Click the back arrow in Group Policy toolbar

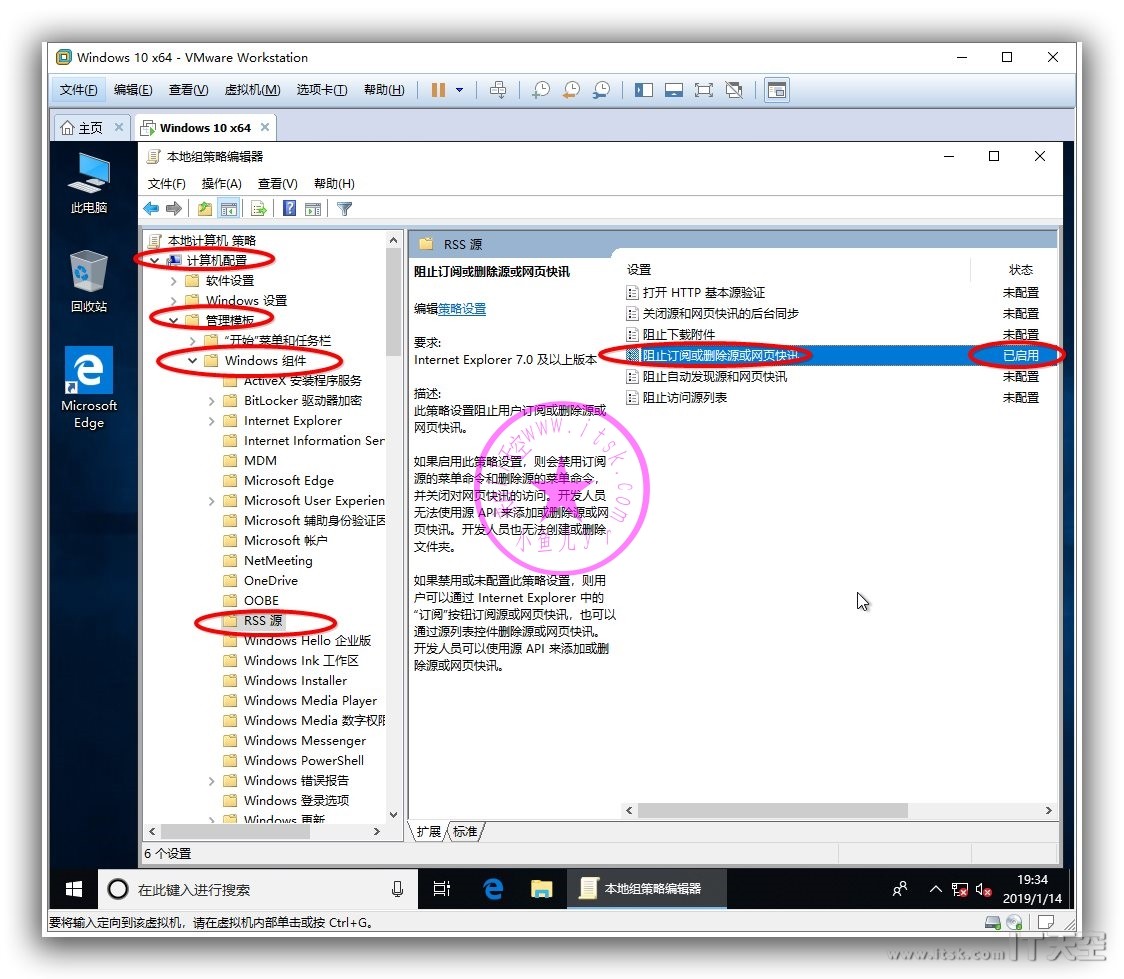tap(151, 209)
